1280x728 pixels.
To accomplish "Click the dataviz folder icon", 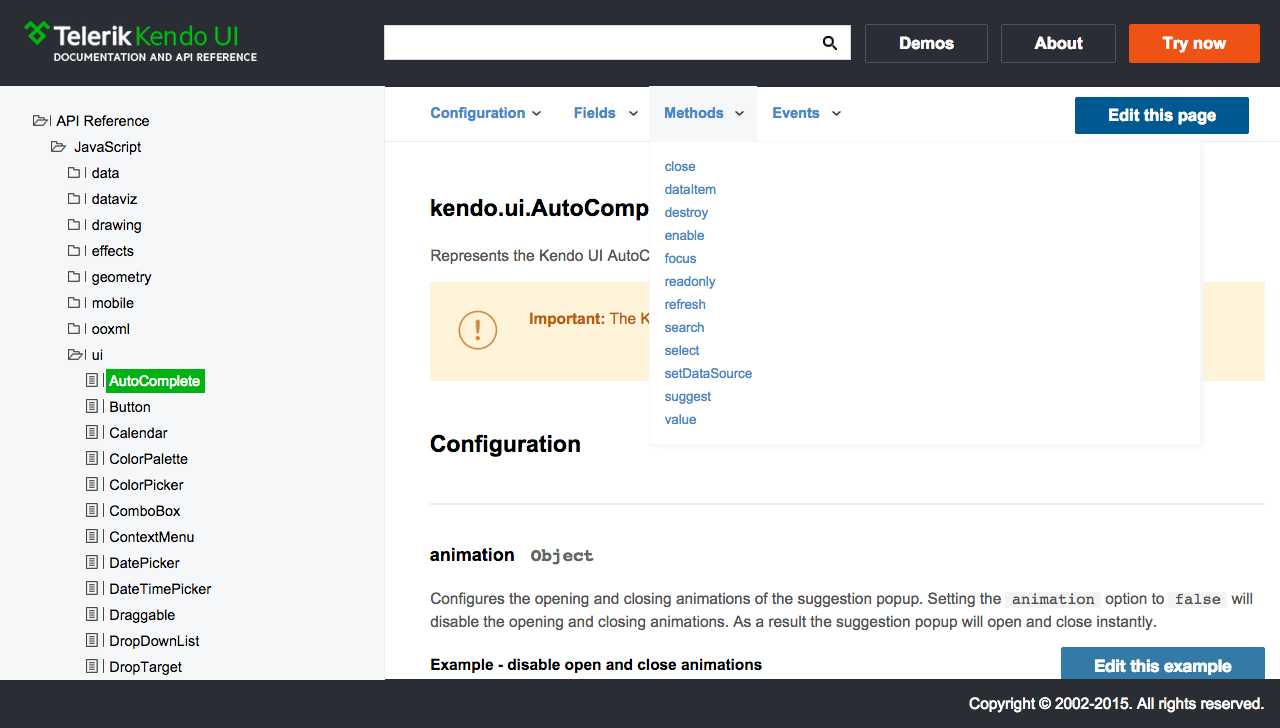I will pos(74,199).
